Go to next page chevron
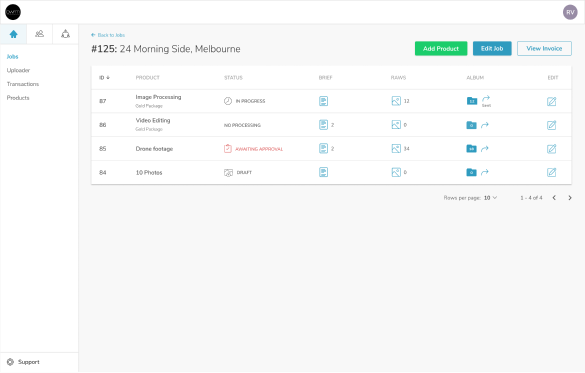Image resolution: width=585 pixels, height=373 pixels. tap(570, 198)
